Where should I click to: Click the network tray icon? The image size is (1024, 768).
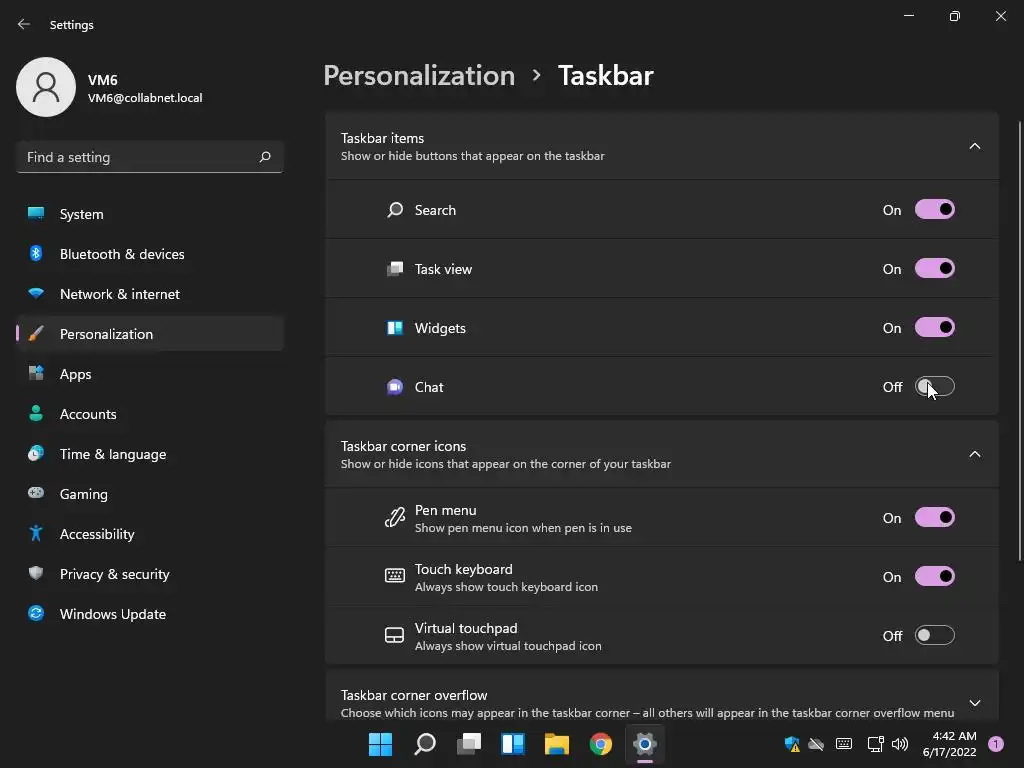875,744
